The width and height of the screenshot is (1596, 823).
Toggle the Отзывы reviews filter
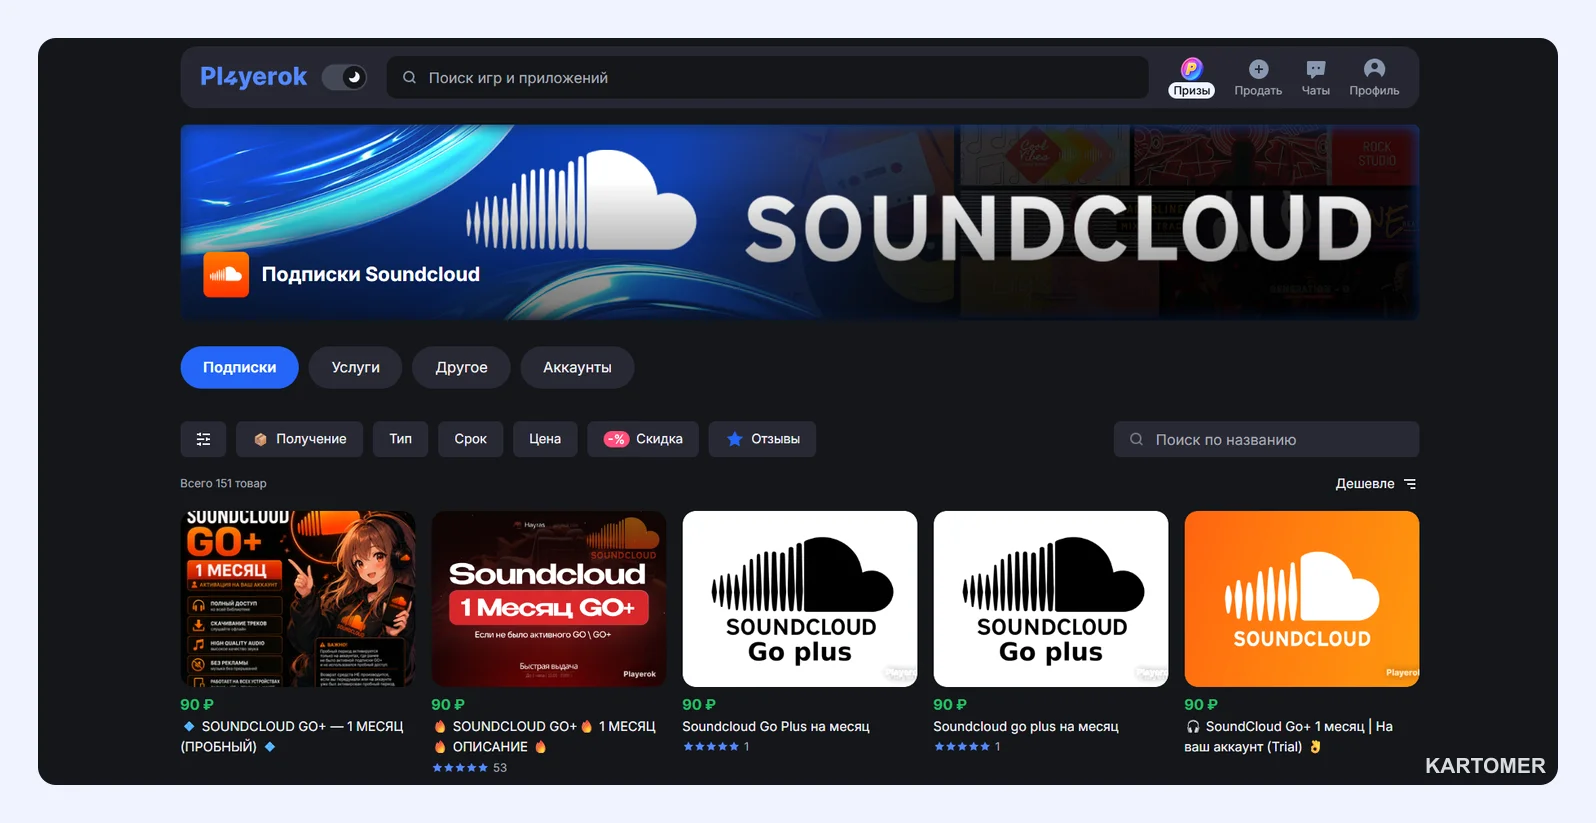[x=762, y=439]
